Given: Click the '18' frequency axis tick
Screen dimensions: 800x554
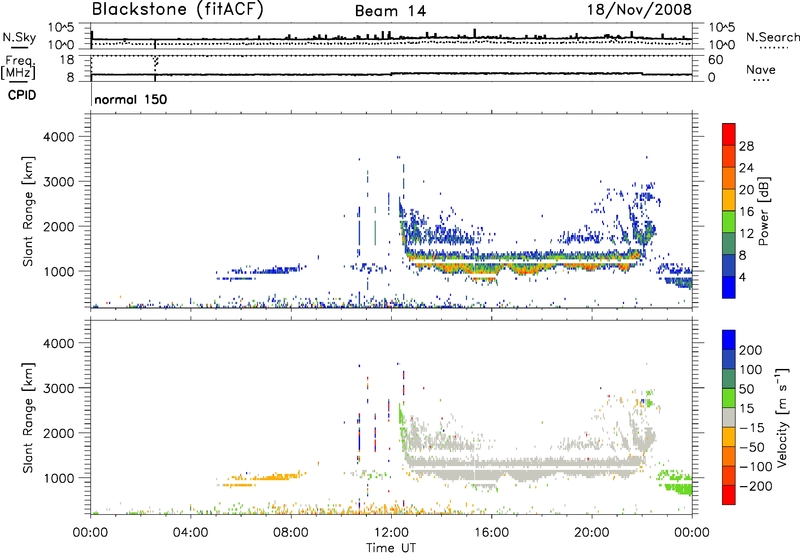Looking at the screenshot, I should (67, 60).
